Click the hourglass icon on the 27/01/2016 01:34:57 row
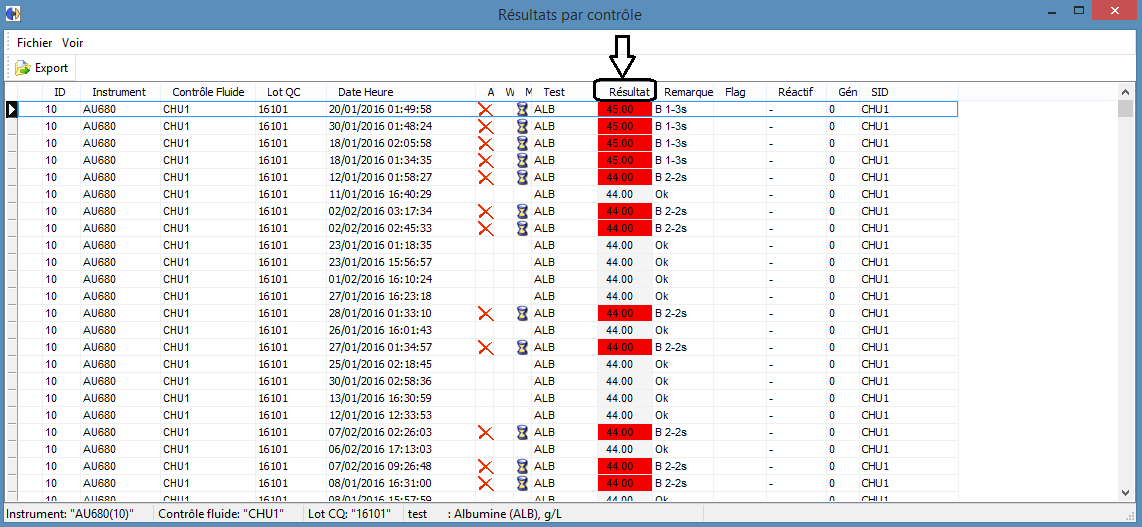The height and width of the screenshot is (527, 1142). click(x=522, y=347)
